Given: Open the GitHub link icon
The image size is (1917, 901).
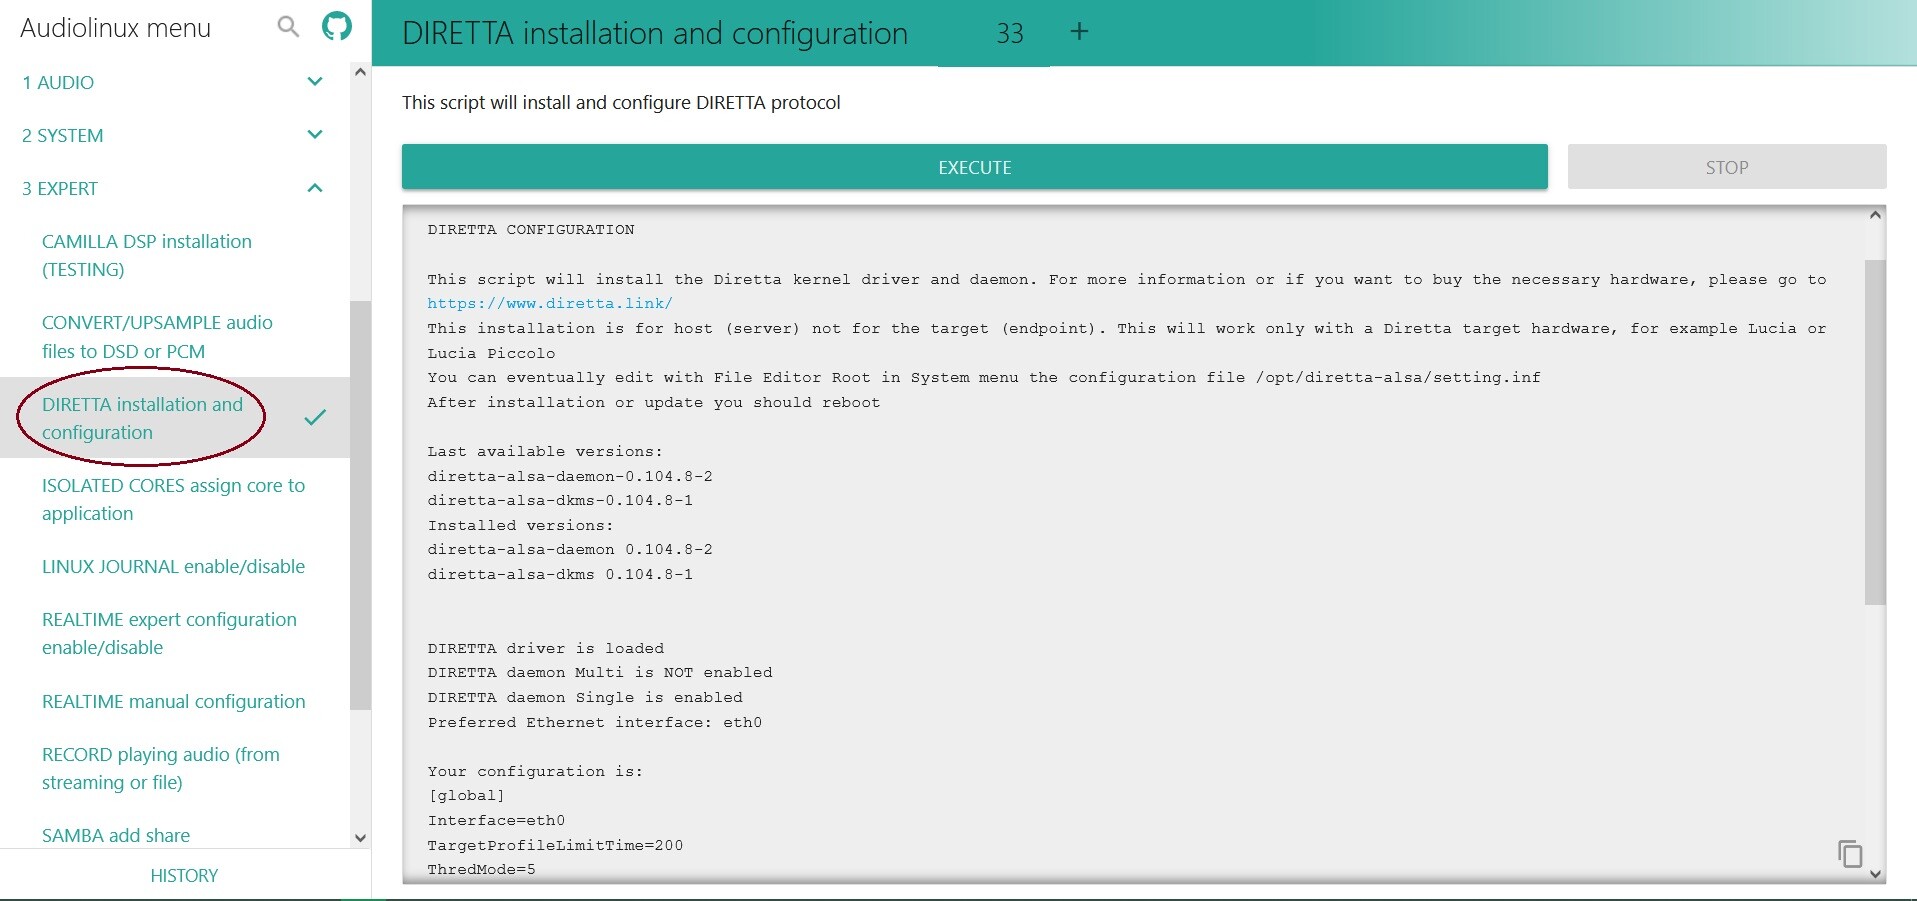Looking at the screenshot, I should click(337, 26).
